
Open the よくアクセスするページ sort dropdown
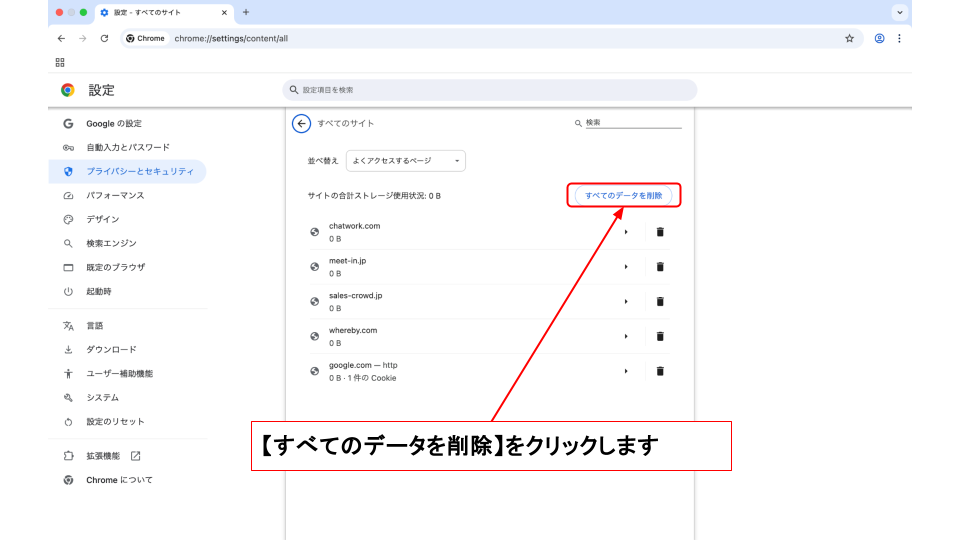click(406, 161)
